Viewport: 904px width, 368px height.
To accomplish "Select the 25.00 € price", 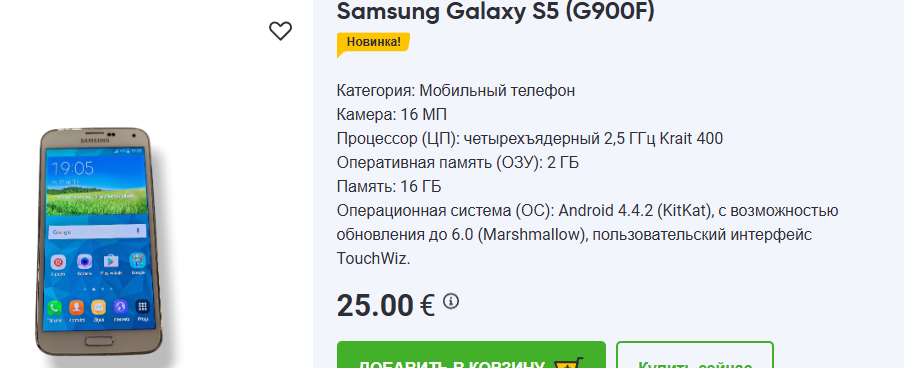I will (x=386, y=305).
